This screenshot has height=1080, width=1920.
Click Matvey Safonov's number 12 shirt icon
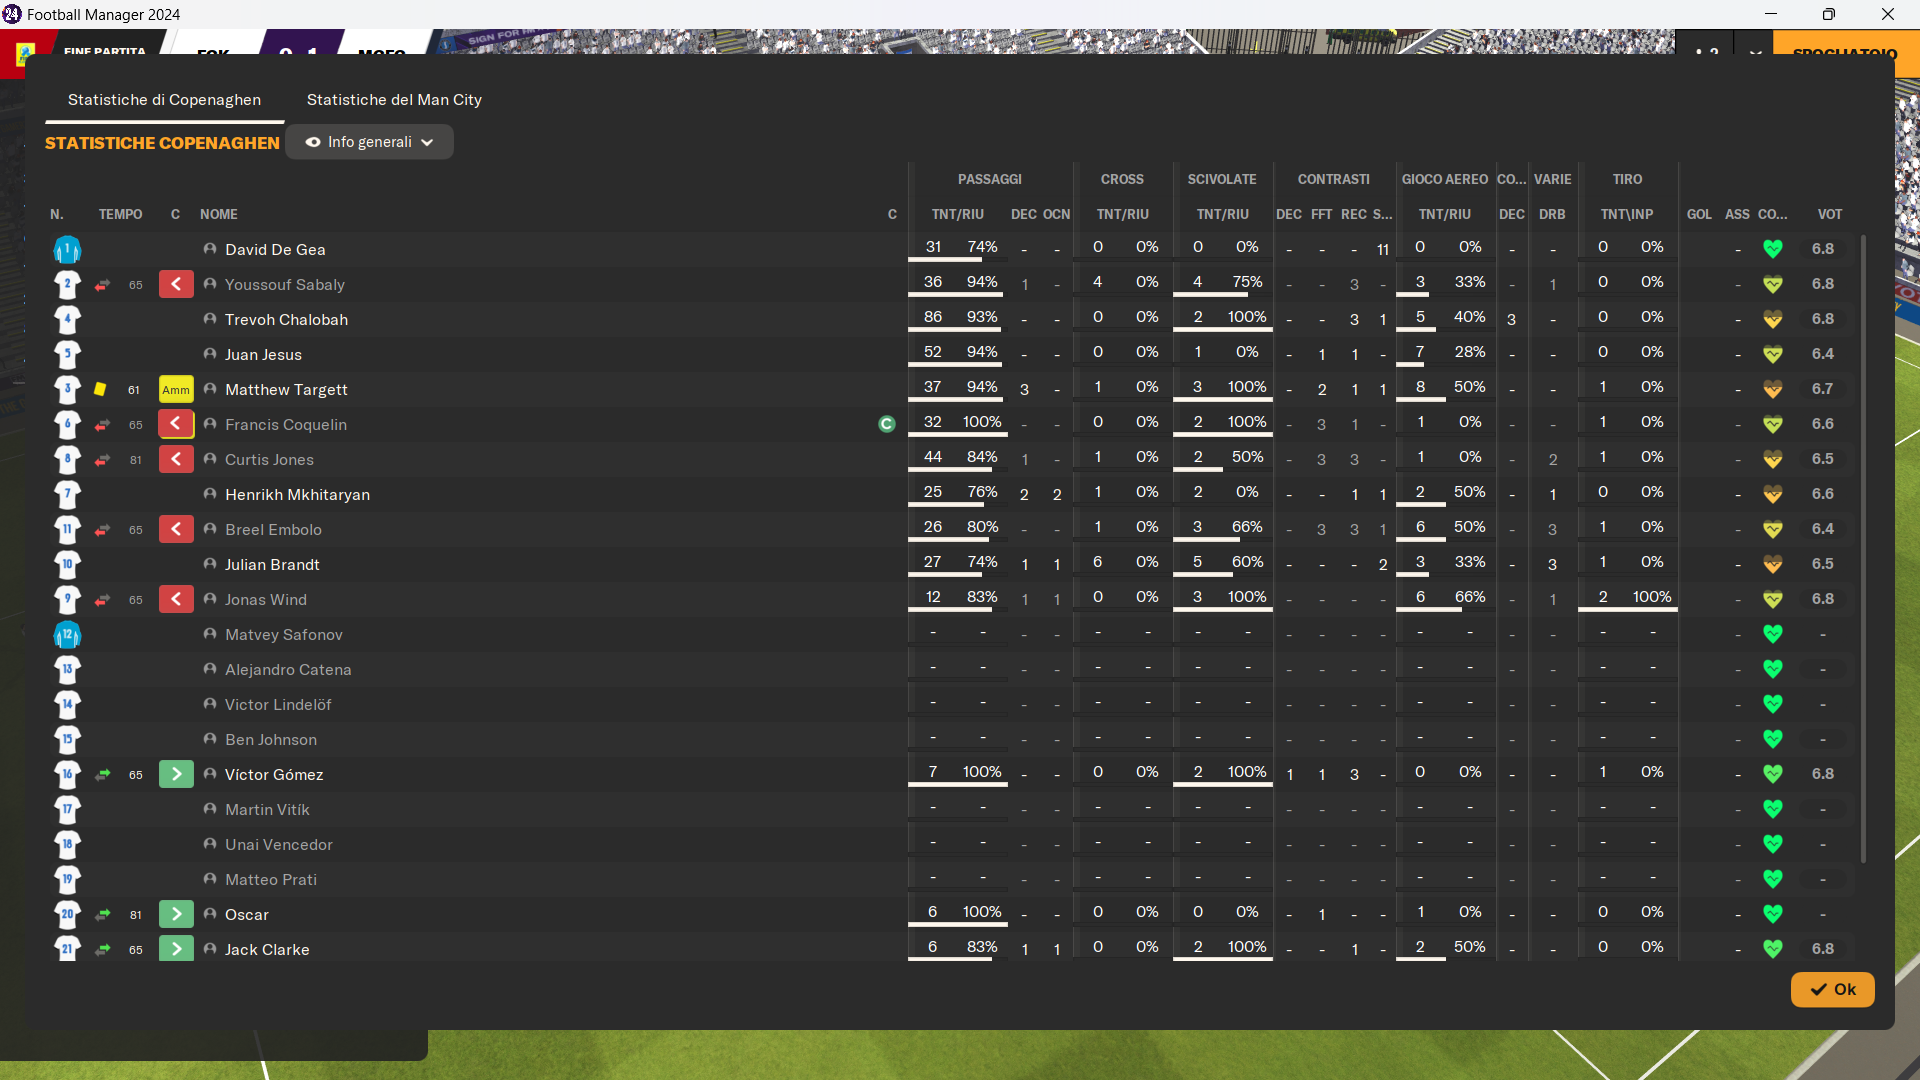pos(67,635)
